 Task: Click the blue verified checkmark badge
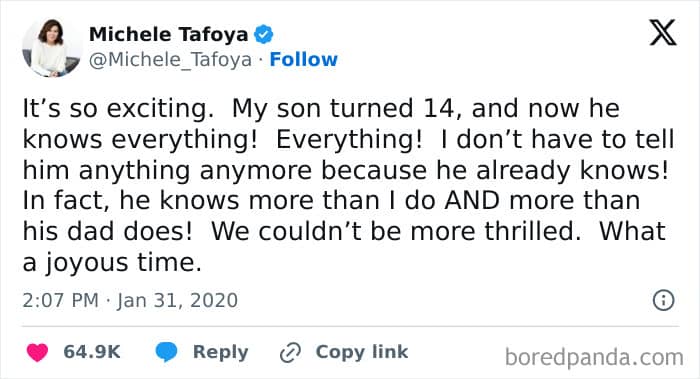[x=263, y=34]
